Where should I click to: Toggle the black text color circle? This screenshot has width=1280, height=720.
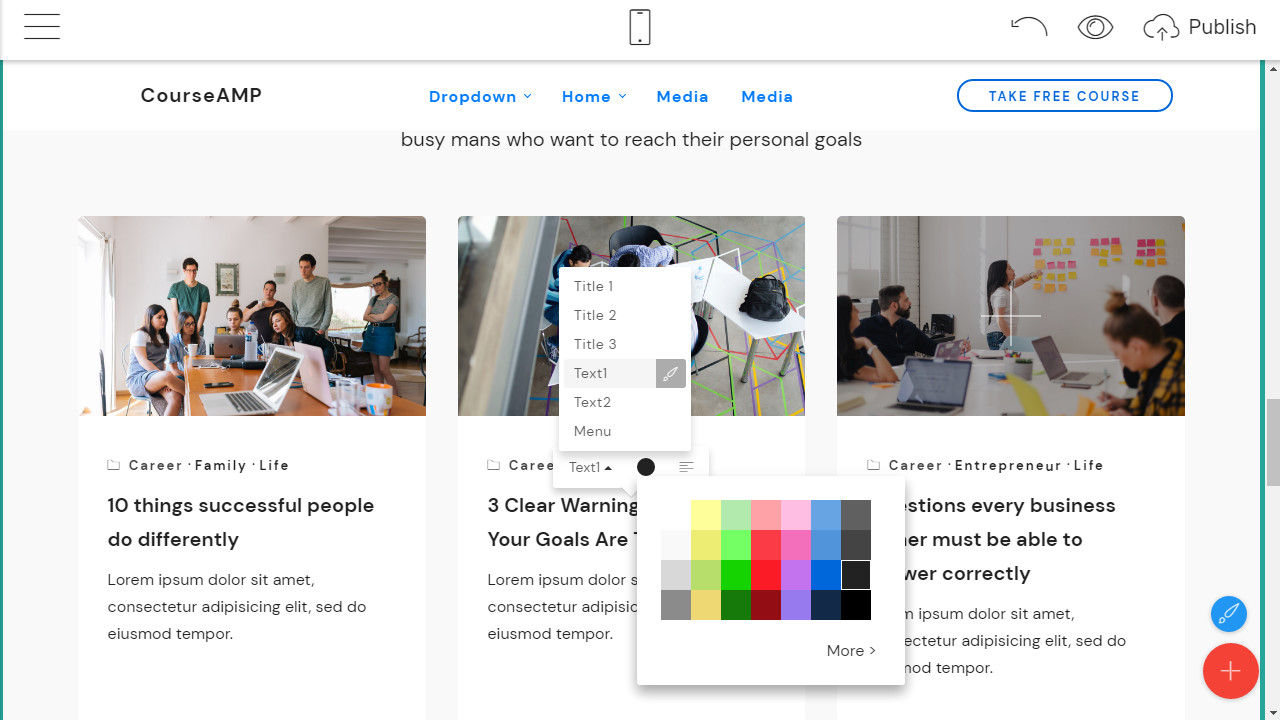pos(646,467)
